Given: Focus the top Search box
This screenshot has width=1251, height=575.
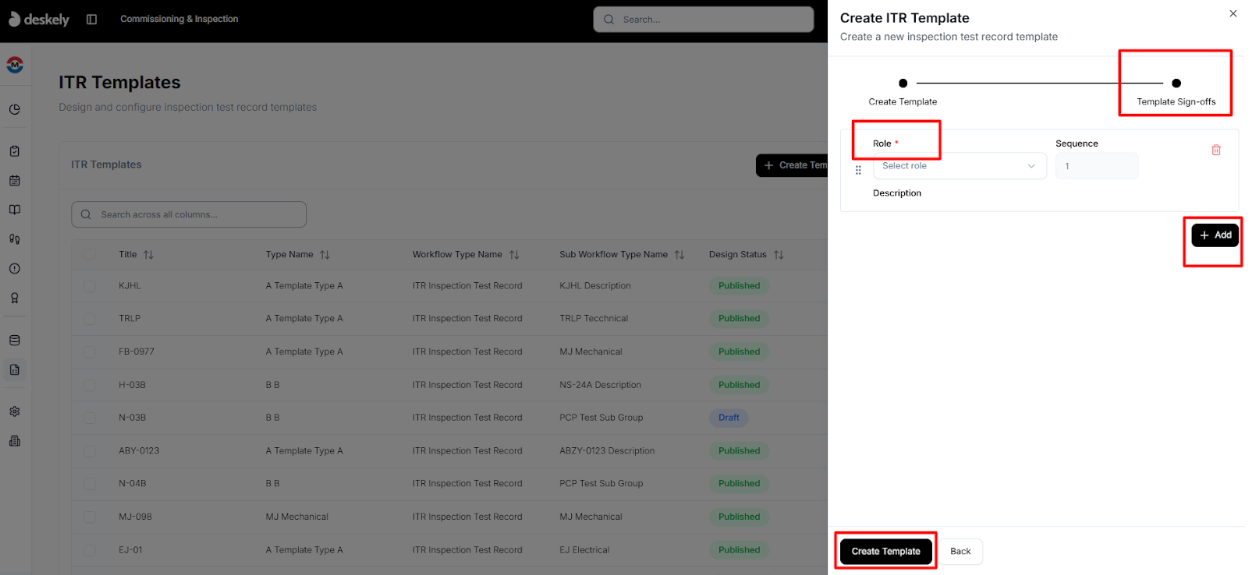Looking at the screenshot, I should click(x=703, y=20).
